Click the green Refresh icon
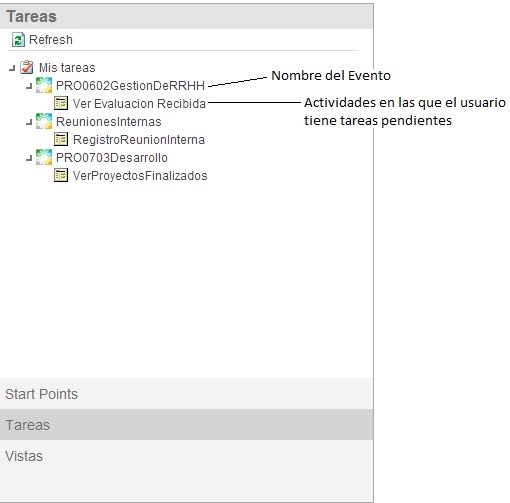This screenshot has width=510, height=503. click(18, 40)
